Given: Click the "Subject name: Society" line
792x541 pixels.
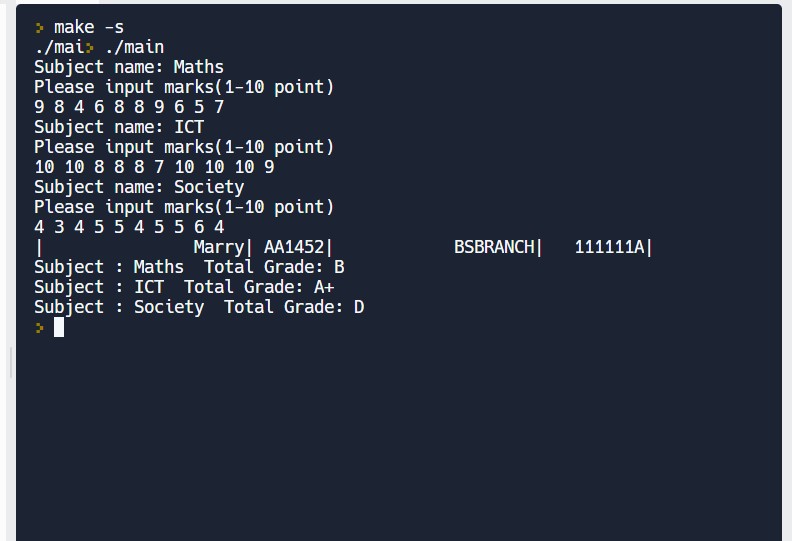Looking at the screenshot, I should 139,187.
